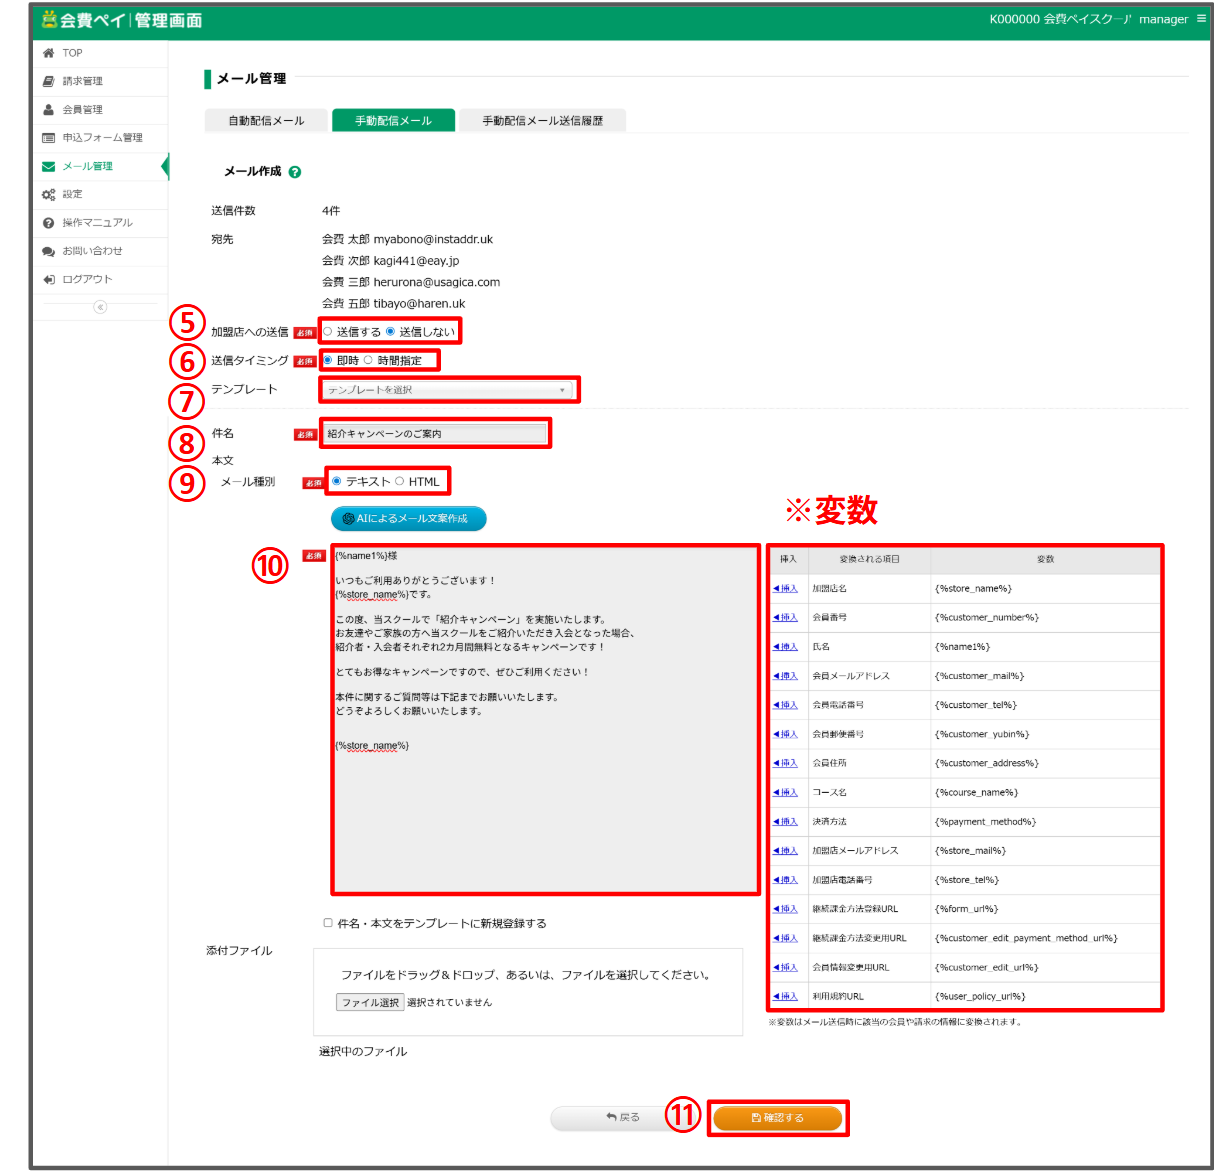
Task: Switch to 手動配信メール tab
Action: pyautogui.click(x=394, y=120)
